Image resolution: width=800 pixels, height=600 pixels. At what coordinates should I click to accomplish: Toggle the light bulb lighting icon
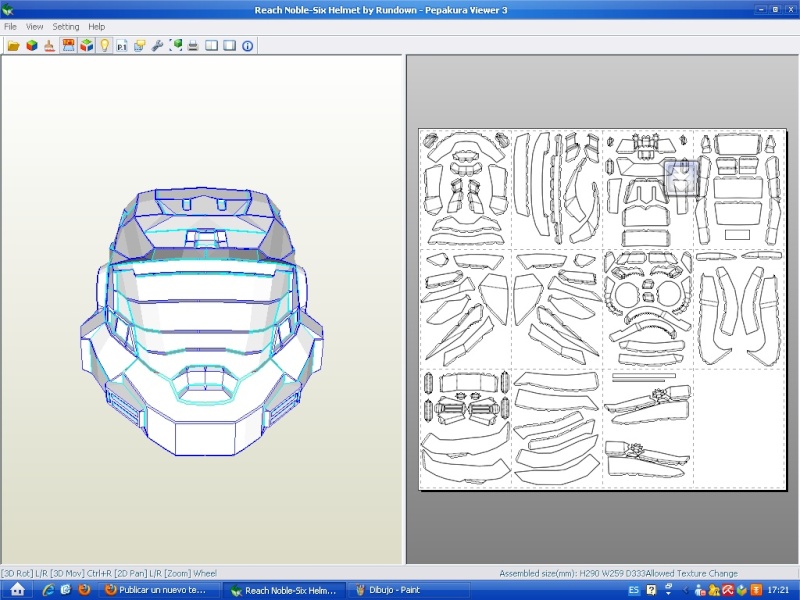[104, 46]
